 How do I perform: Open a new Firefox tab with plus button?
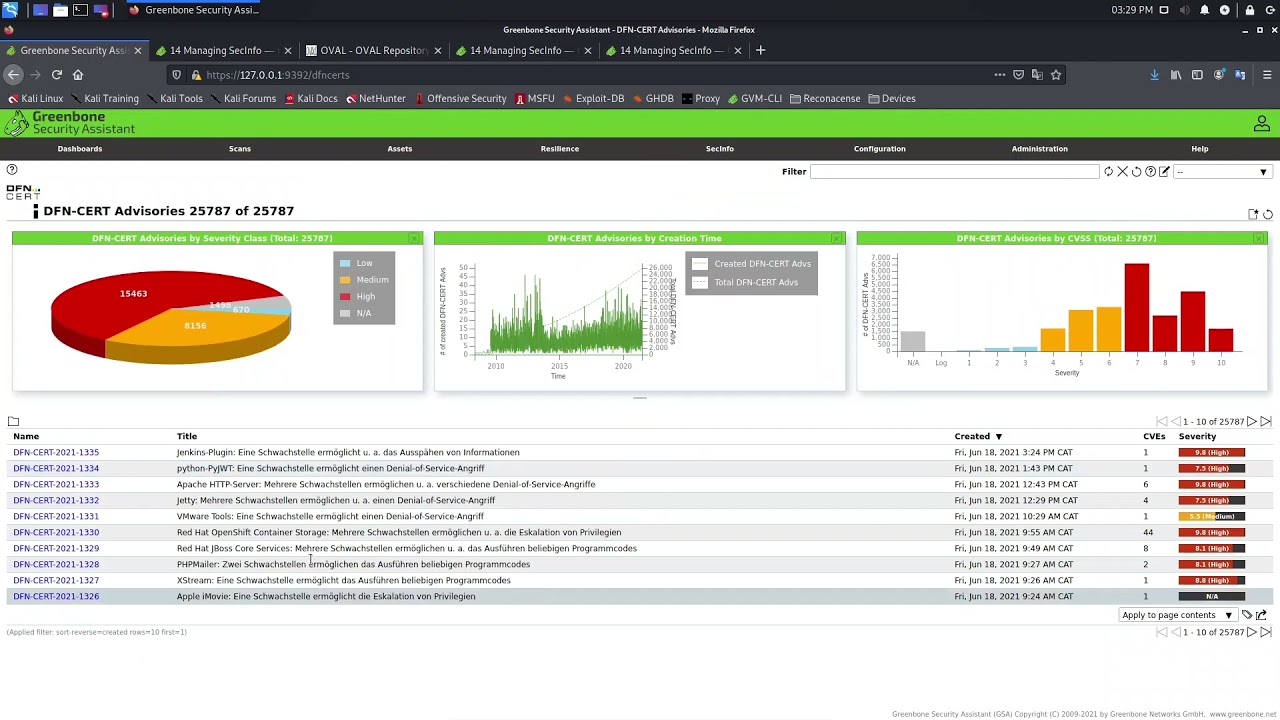(x=760, y=50)
